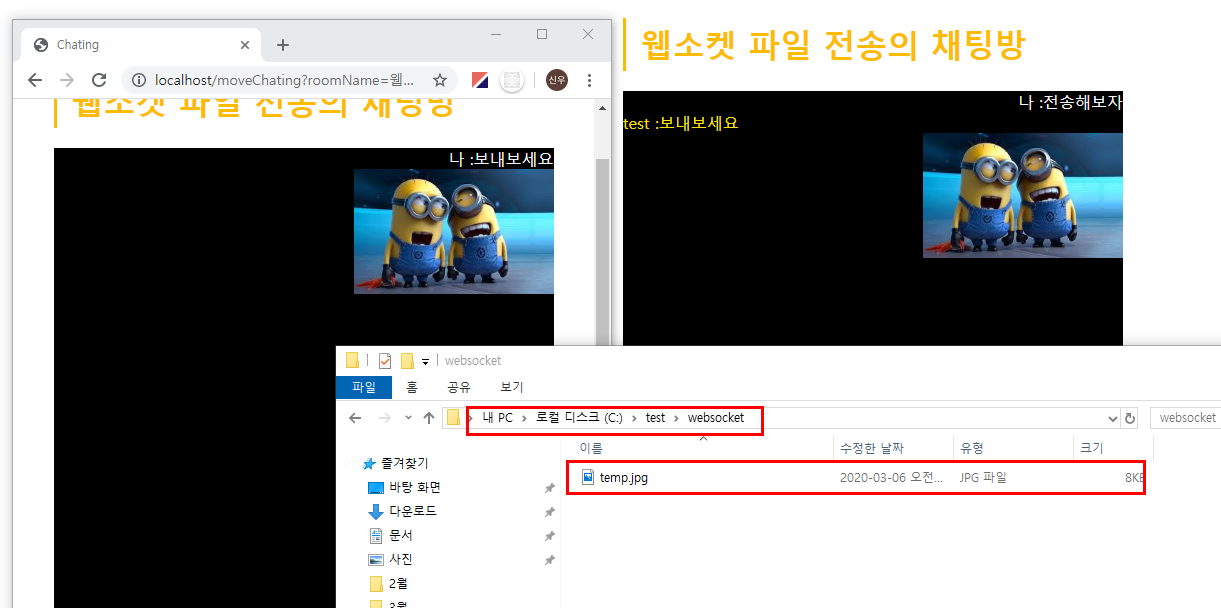This screenshot has height=608, width=1221.
Task: Unpin 다운로드 via its pin icon
Action: pos(549,512)
